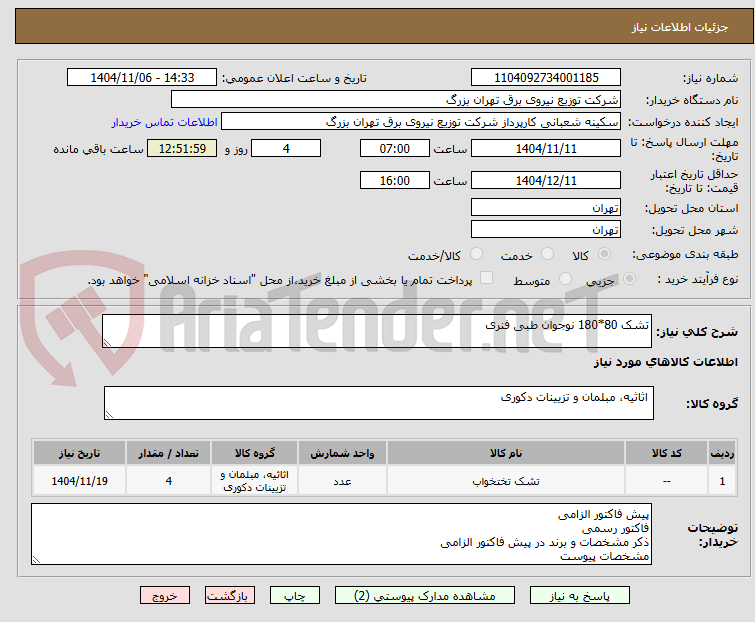Select the کالا radio button
The image size is (755, 622).
[x=604, y=254]
